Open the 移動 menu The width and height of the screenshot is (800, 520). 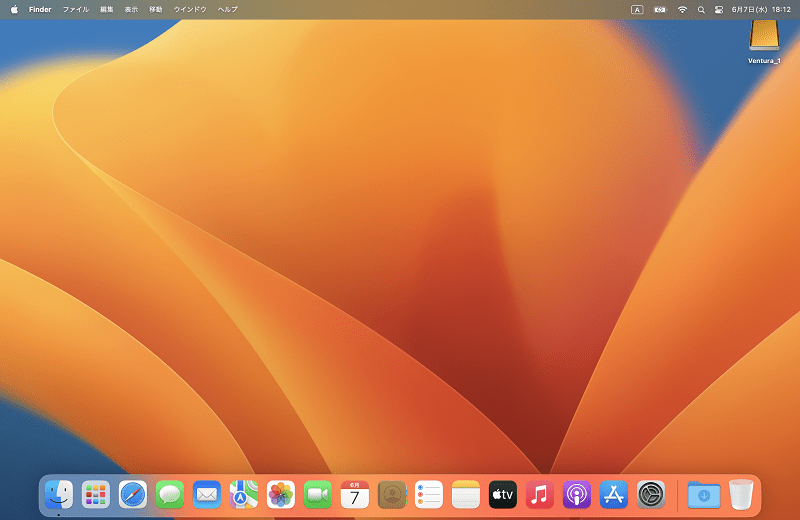point(156,9)
